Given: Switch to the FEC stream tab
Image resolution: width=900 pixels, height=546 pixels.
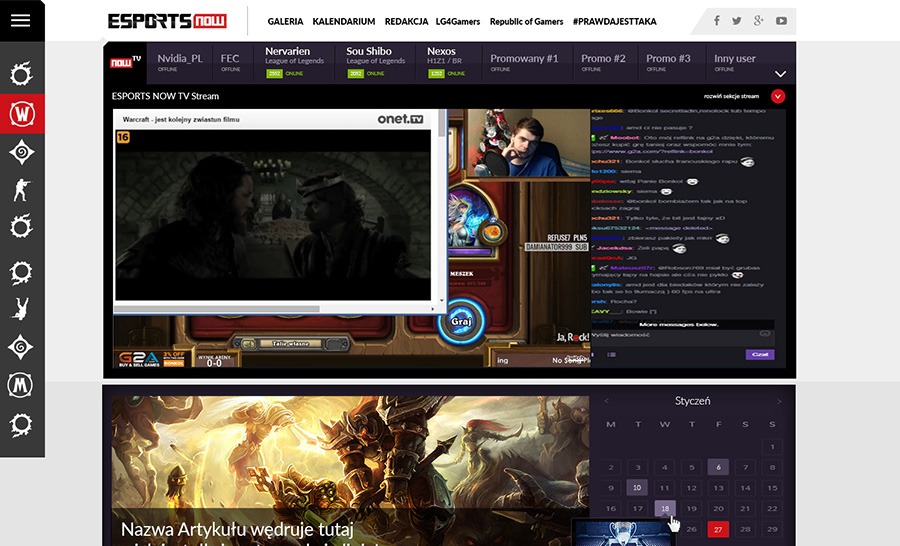Looking at the screenshot, I should click(230, 63).
